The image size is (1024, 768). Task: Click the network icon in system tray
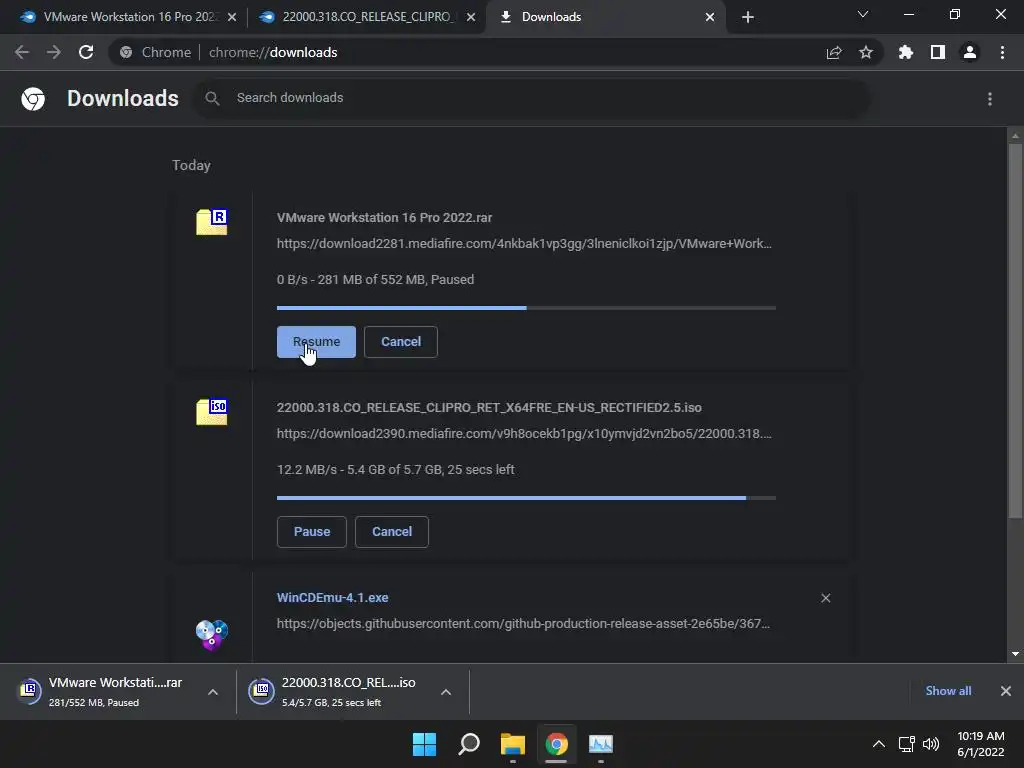tap(906, 744)
